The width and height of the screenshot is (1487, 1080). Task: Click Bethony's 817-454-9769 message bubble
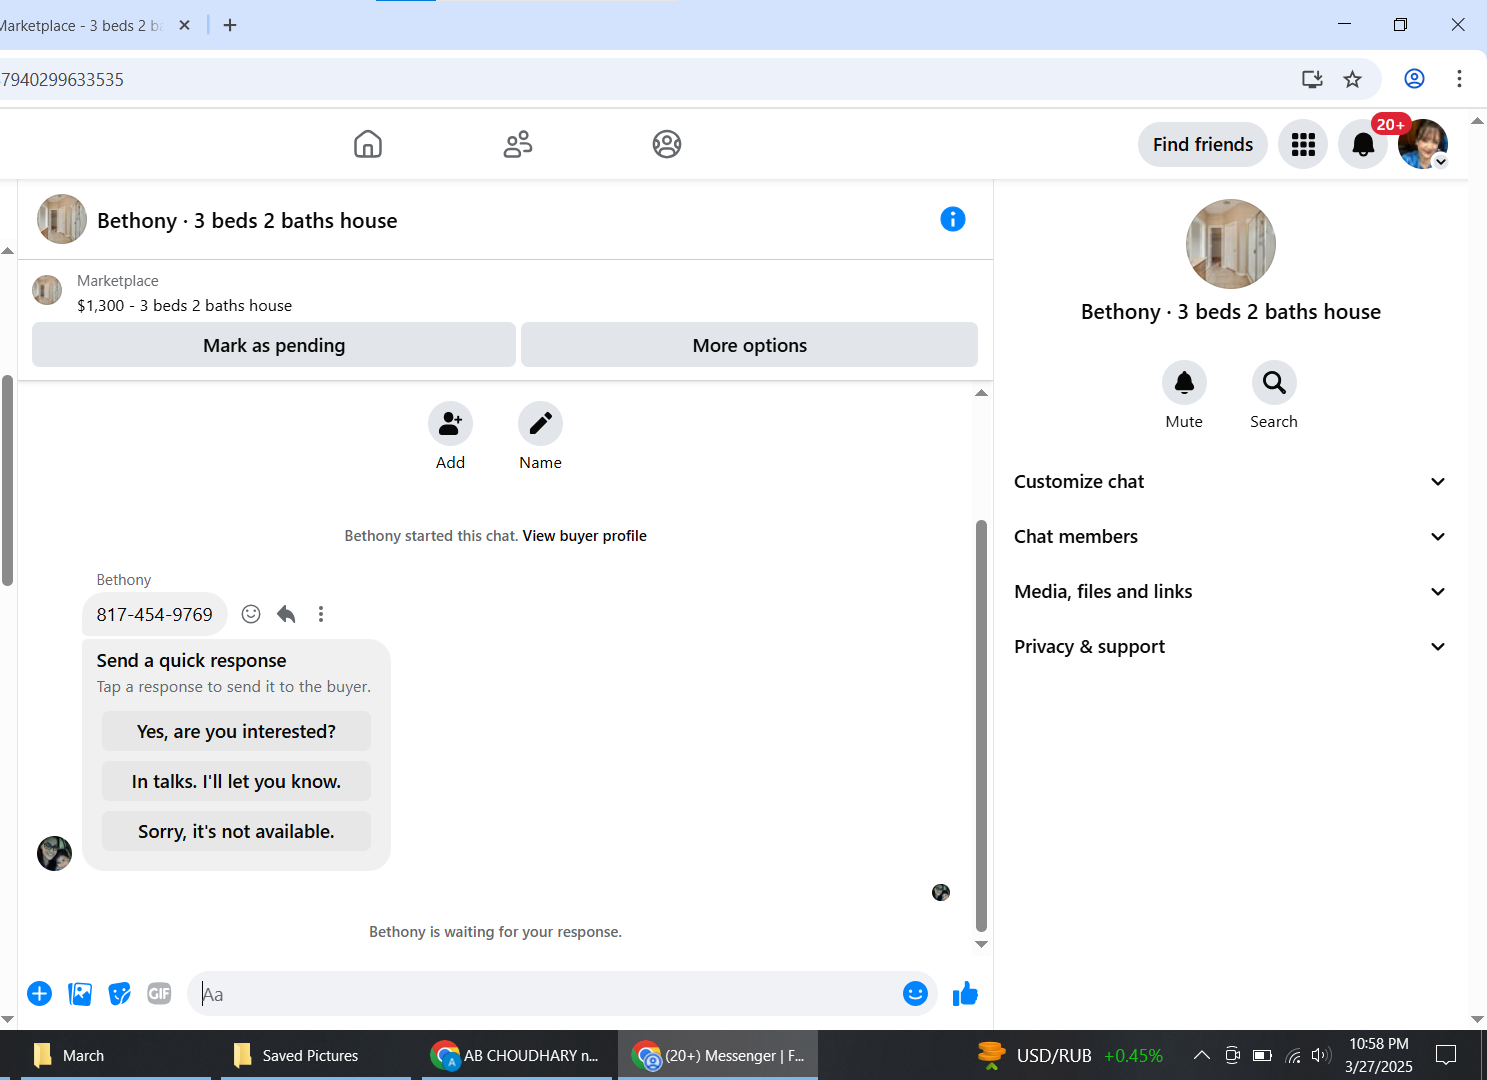pyautogui.click(x=155, y=614)
